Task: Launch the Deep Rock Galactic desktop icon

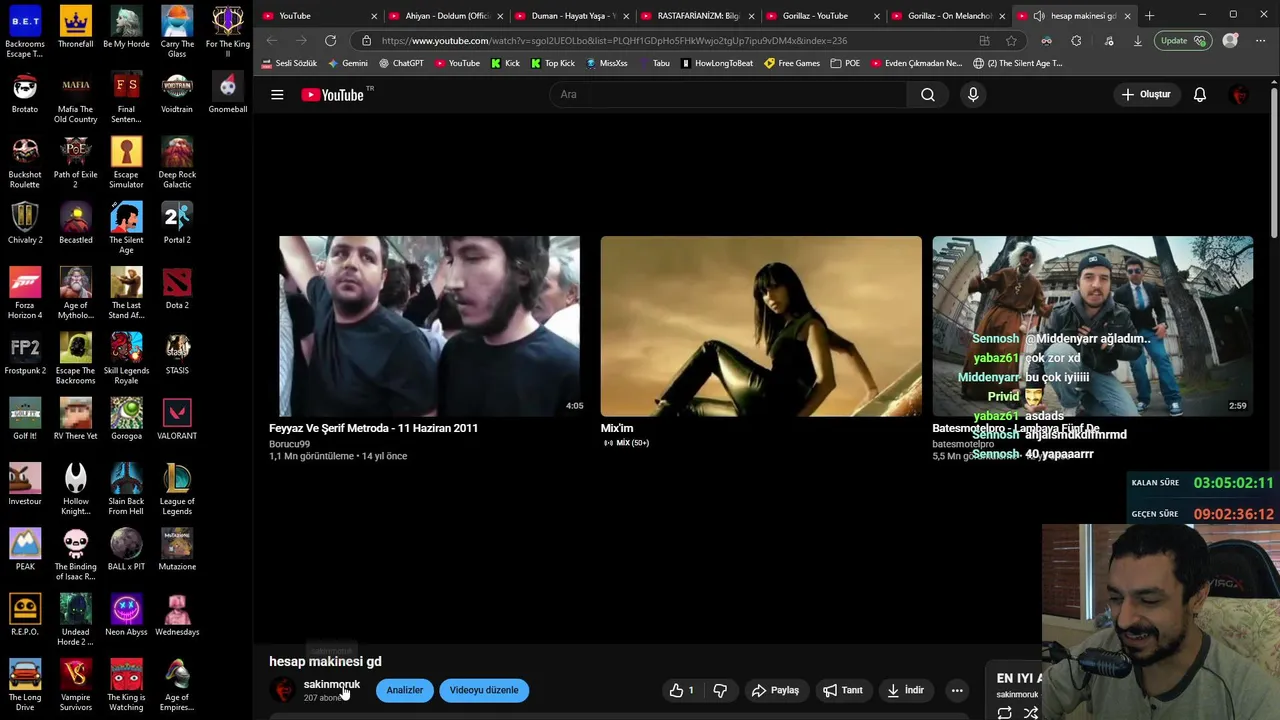Action: click(177, 162)
